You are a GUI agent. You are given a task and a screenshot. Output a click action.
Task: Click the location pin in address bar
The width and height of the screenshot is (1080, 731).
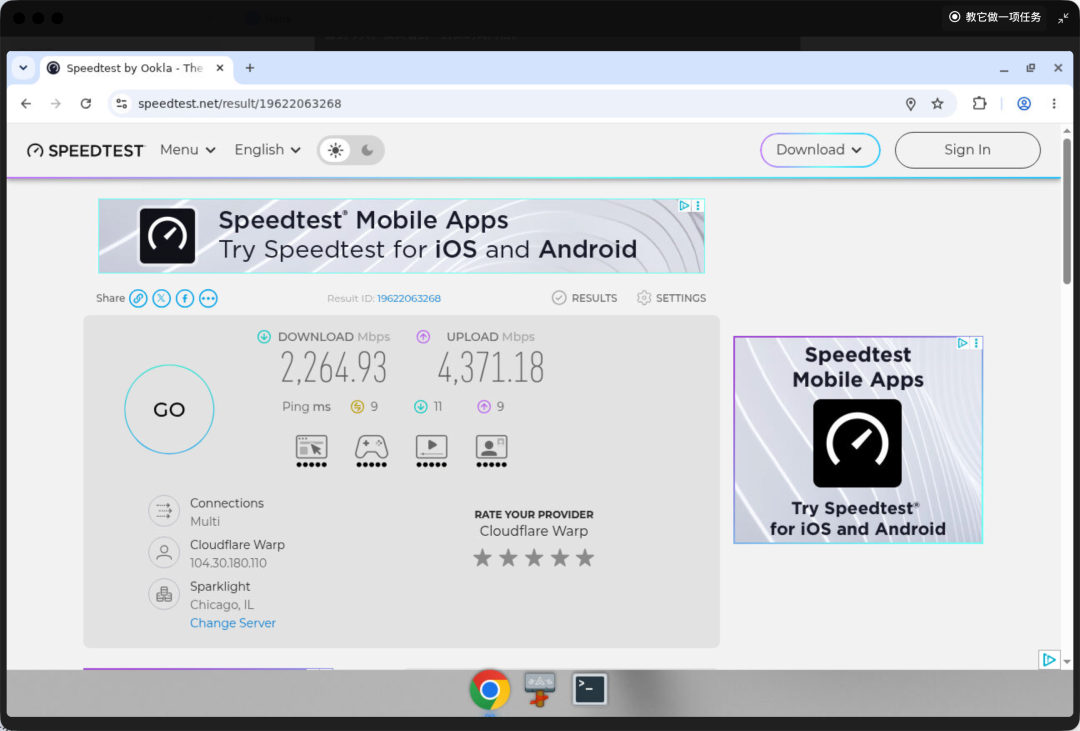click(x=911, y=104)
